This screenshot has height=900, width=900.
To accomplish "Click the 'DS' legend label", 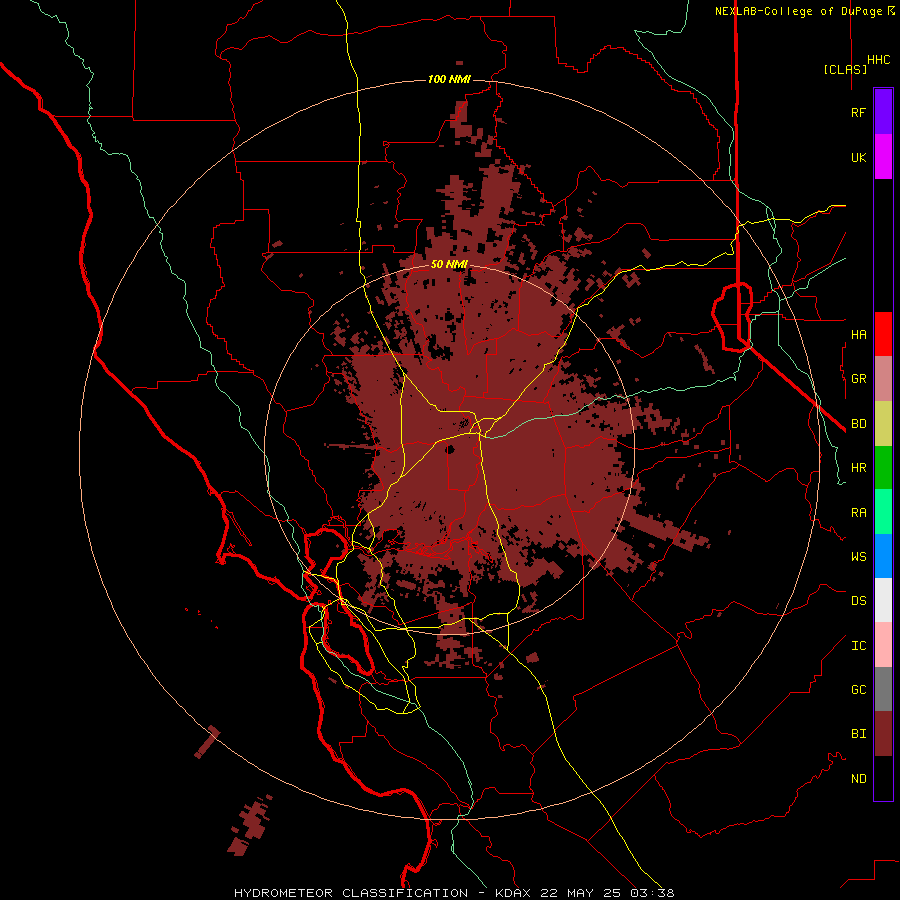I will (x=858, y=601).
